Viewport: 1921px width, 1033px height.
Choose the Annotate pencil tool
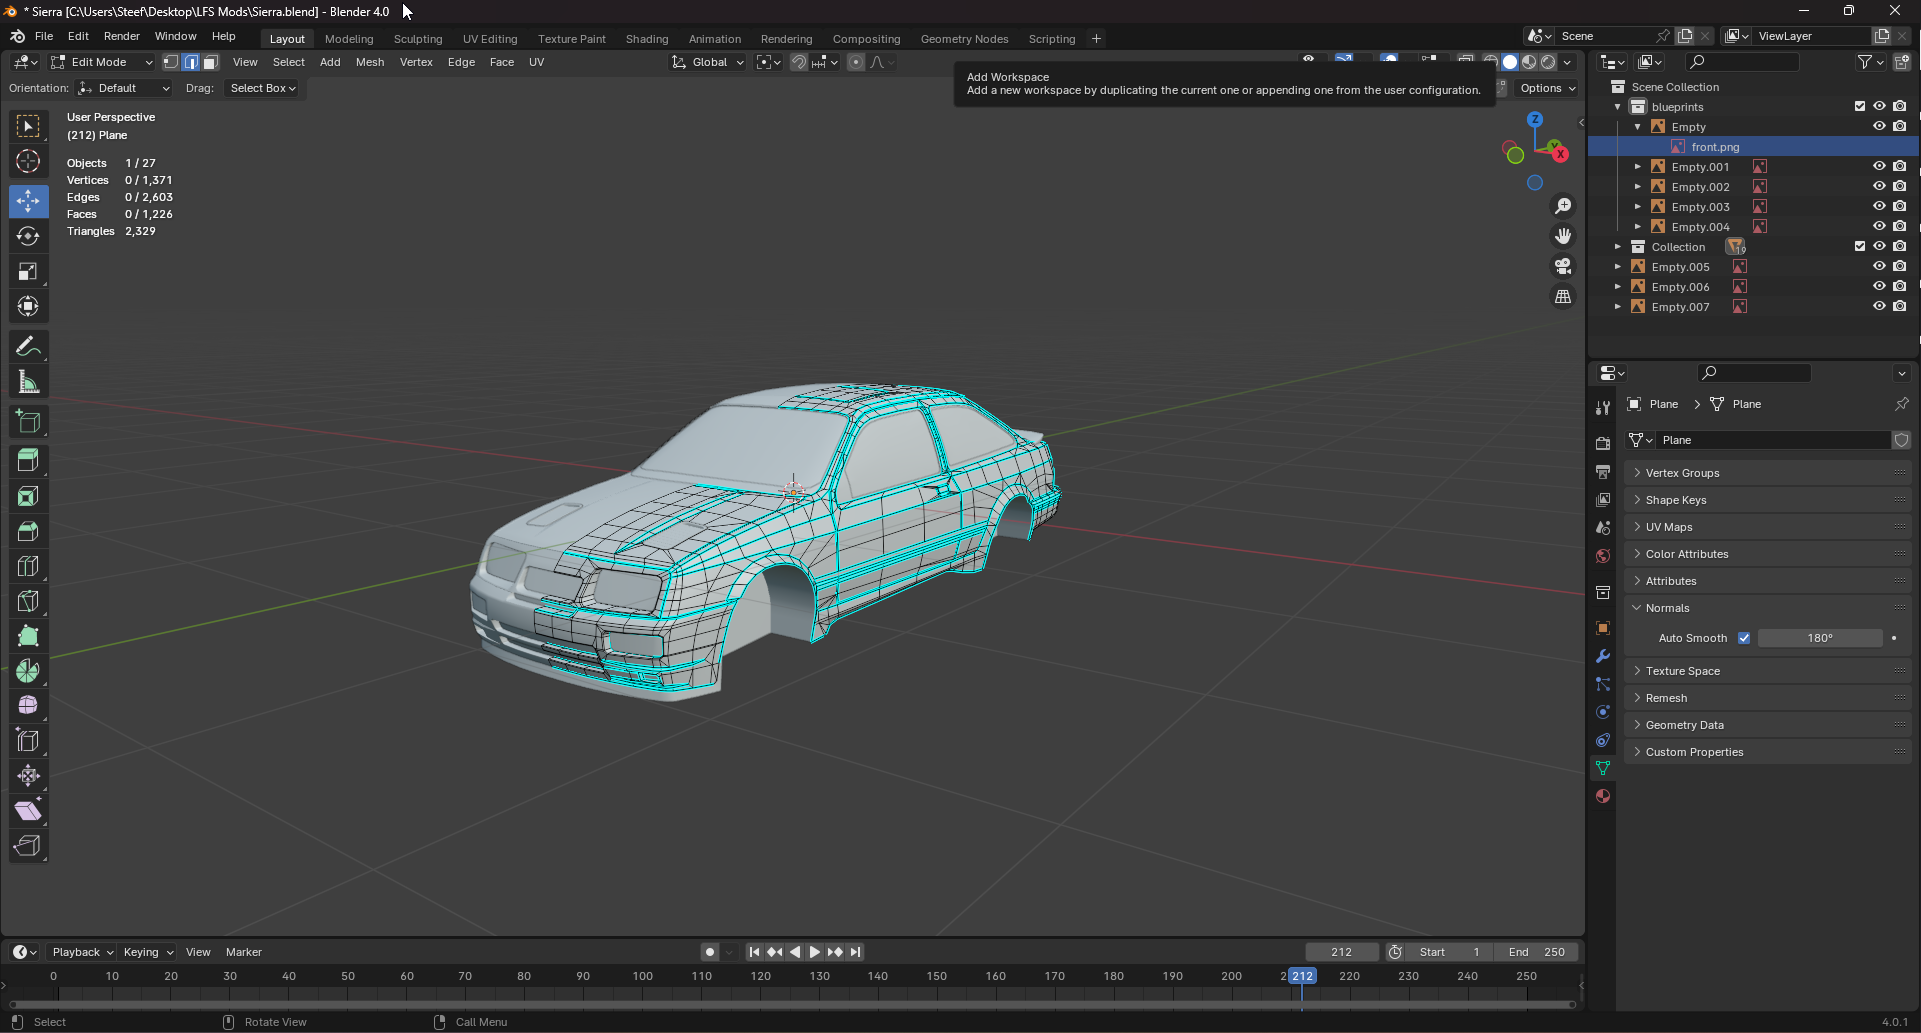pos(28,347)
